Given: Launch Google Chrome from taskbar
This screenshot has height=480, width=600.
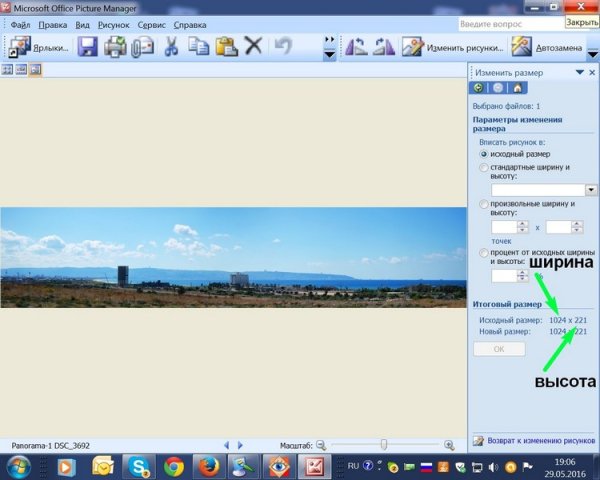Looking at the screenshot, I should click(174, 467).
